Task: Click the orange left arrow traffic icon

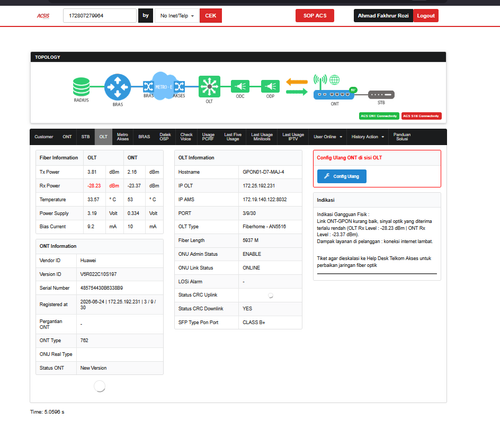Action: 297,82
